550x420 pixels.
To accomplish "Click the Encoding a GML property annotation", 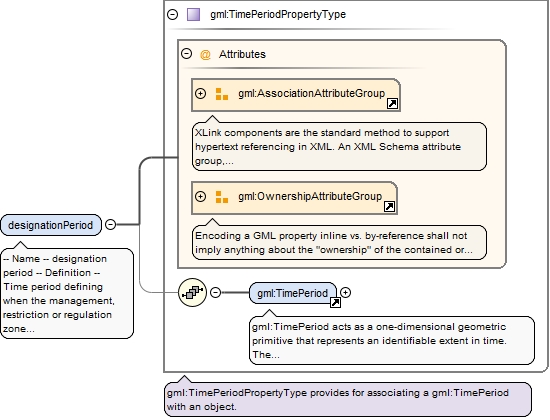I will (339, 242).
